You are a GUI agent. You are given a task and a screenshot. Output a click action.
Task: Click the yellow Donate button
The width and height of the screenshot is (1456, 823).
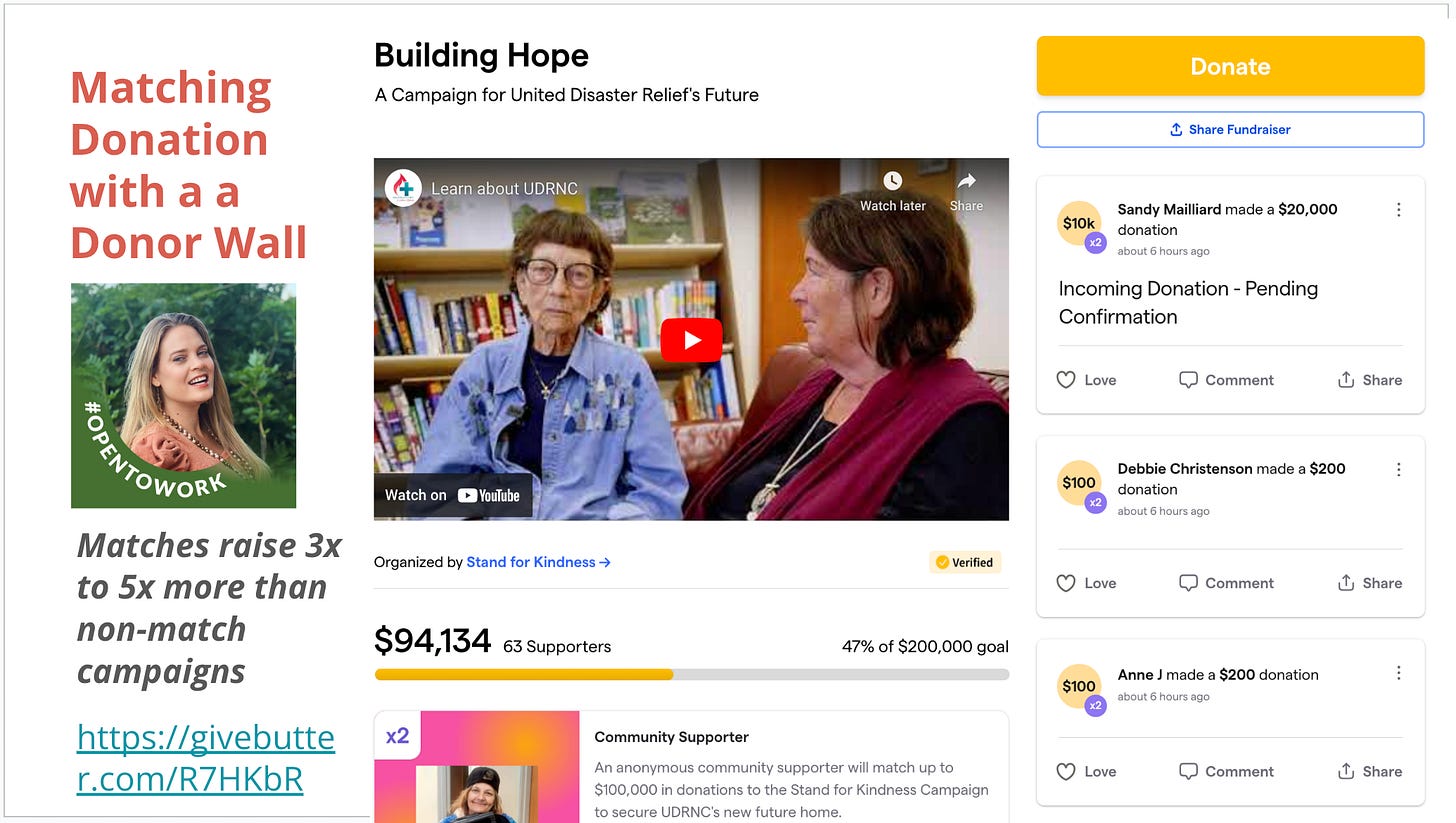coord(1230,66)
